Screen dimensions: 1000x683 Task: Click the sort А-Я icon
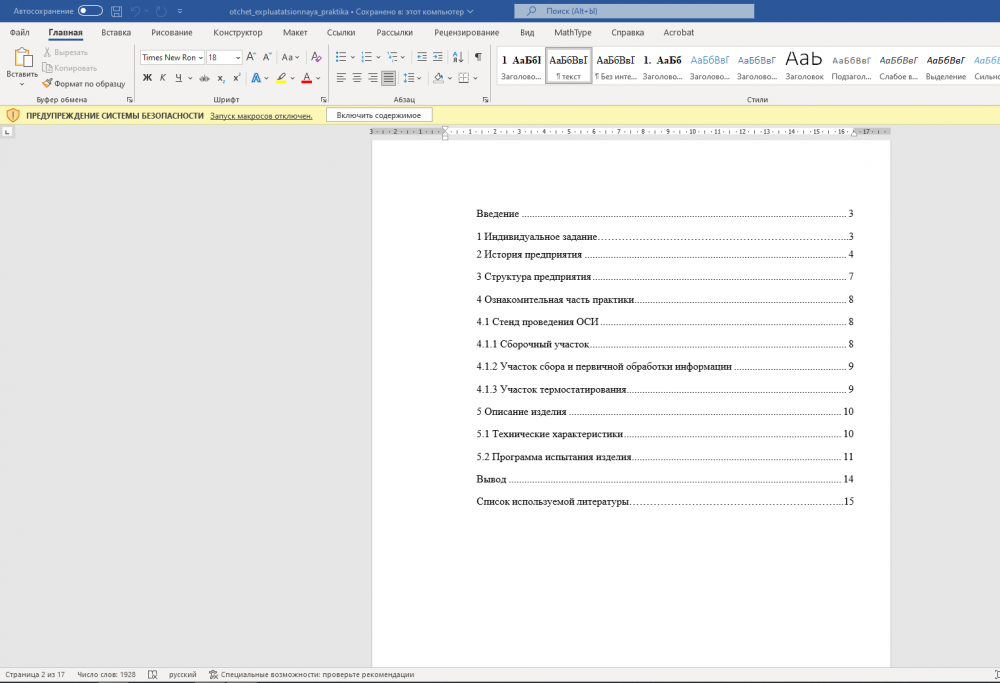pos(459,57)
